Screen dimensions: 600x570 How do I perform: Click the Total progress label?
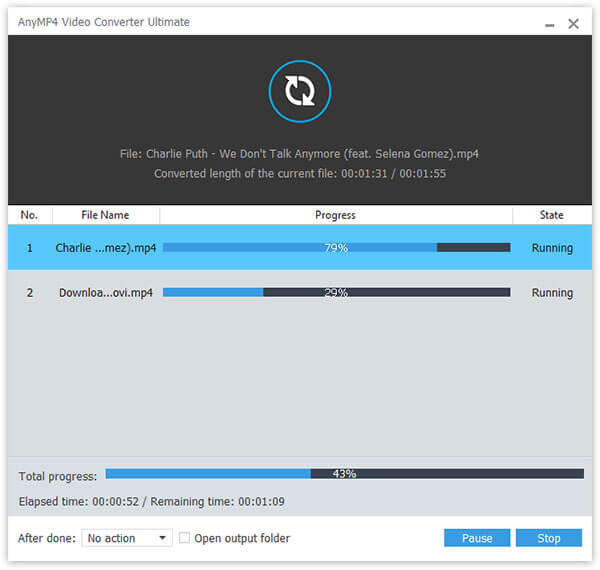click(x=58, y=476)
